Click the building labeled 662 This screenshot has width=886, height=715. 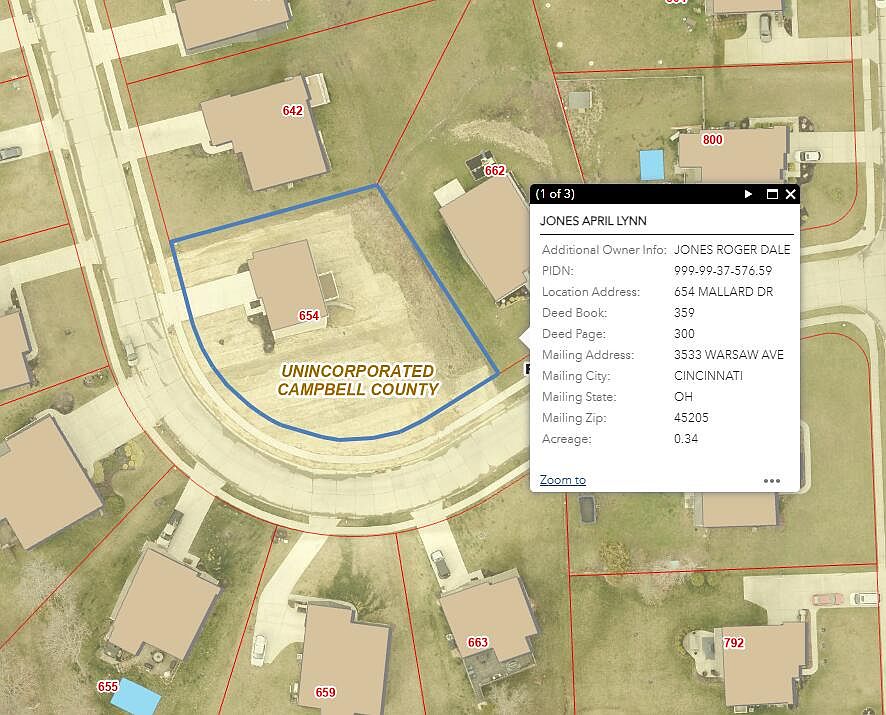coord(480,235)
